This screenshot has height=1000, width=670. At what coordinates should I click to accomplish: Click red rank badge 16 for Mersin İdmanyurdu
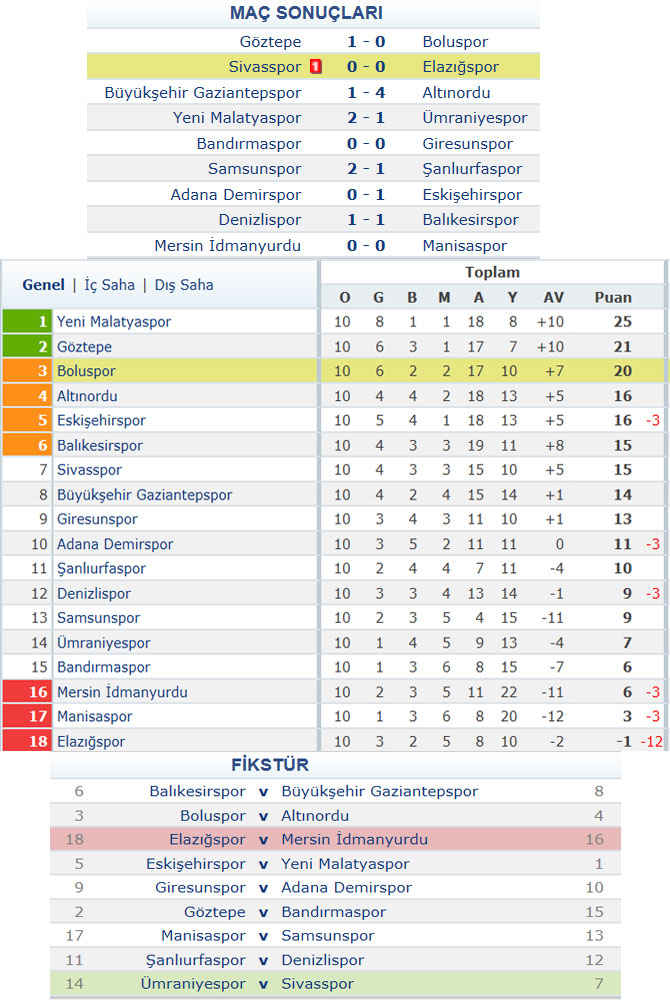(x=26, y=692)
